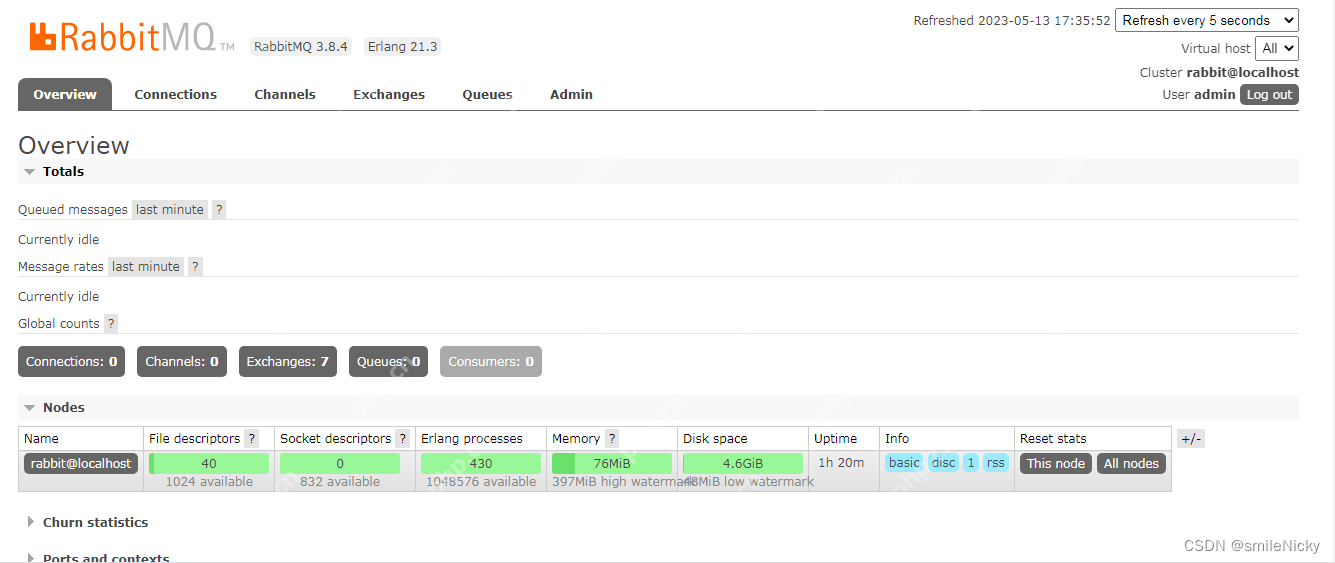Click the '1048576 available' text
The width and height of the screenshot is (1335, 563).
click(x=481, y=482)
